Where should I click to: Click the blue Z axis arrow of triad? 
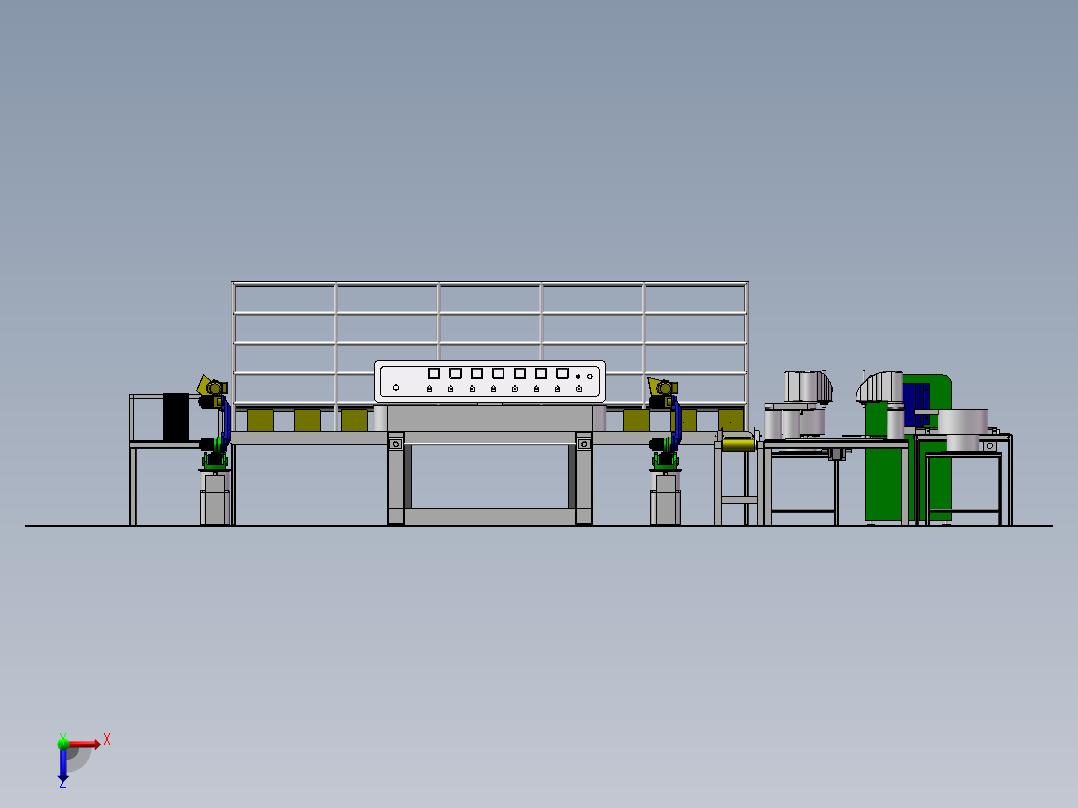(63, 765)
